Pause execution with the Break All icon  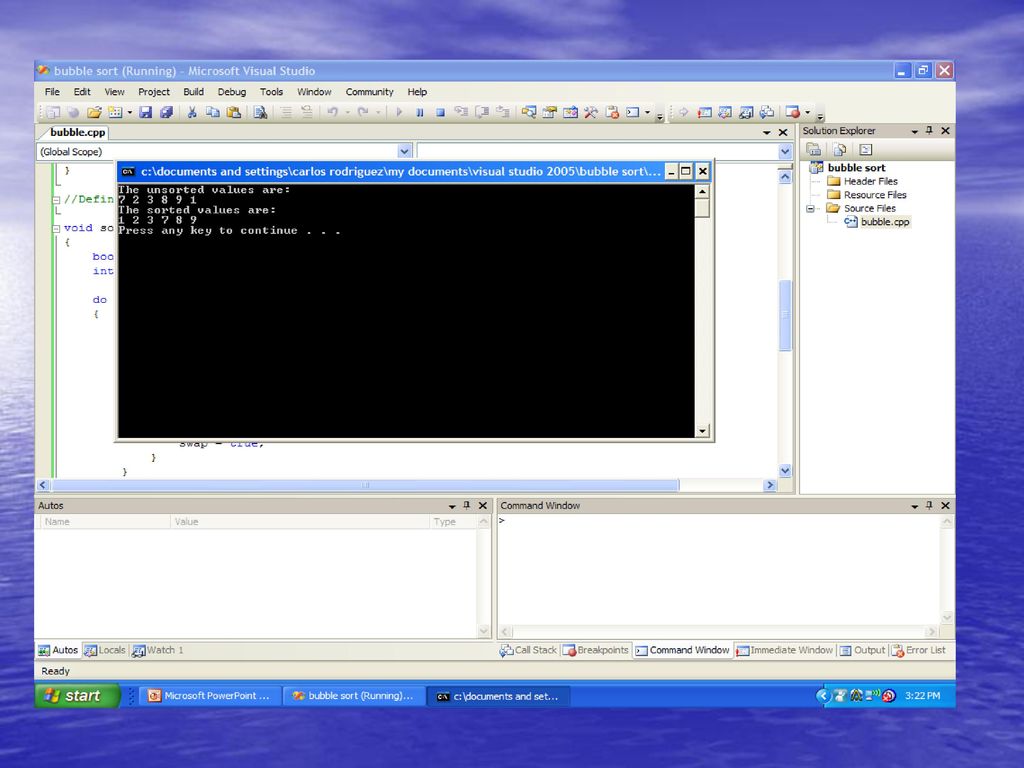pos(420,112)
